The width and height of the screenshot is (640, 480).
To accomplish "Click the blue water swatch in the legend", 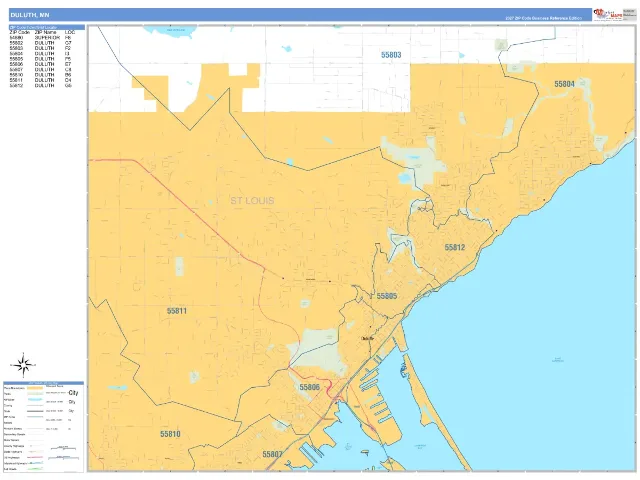I will (35, 400).
